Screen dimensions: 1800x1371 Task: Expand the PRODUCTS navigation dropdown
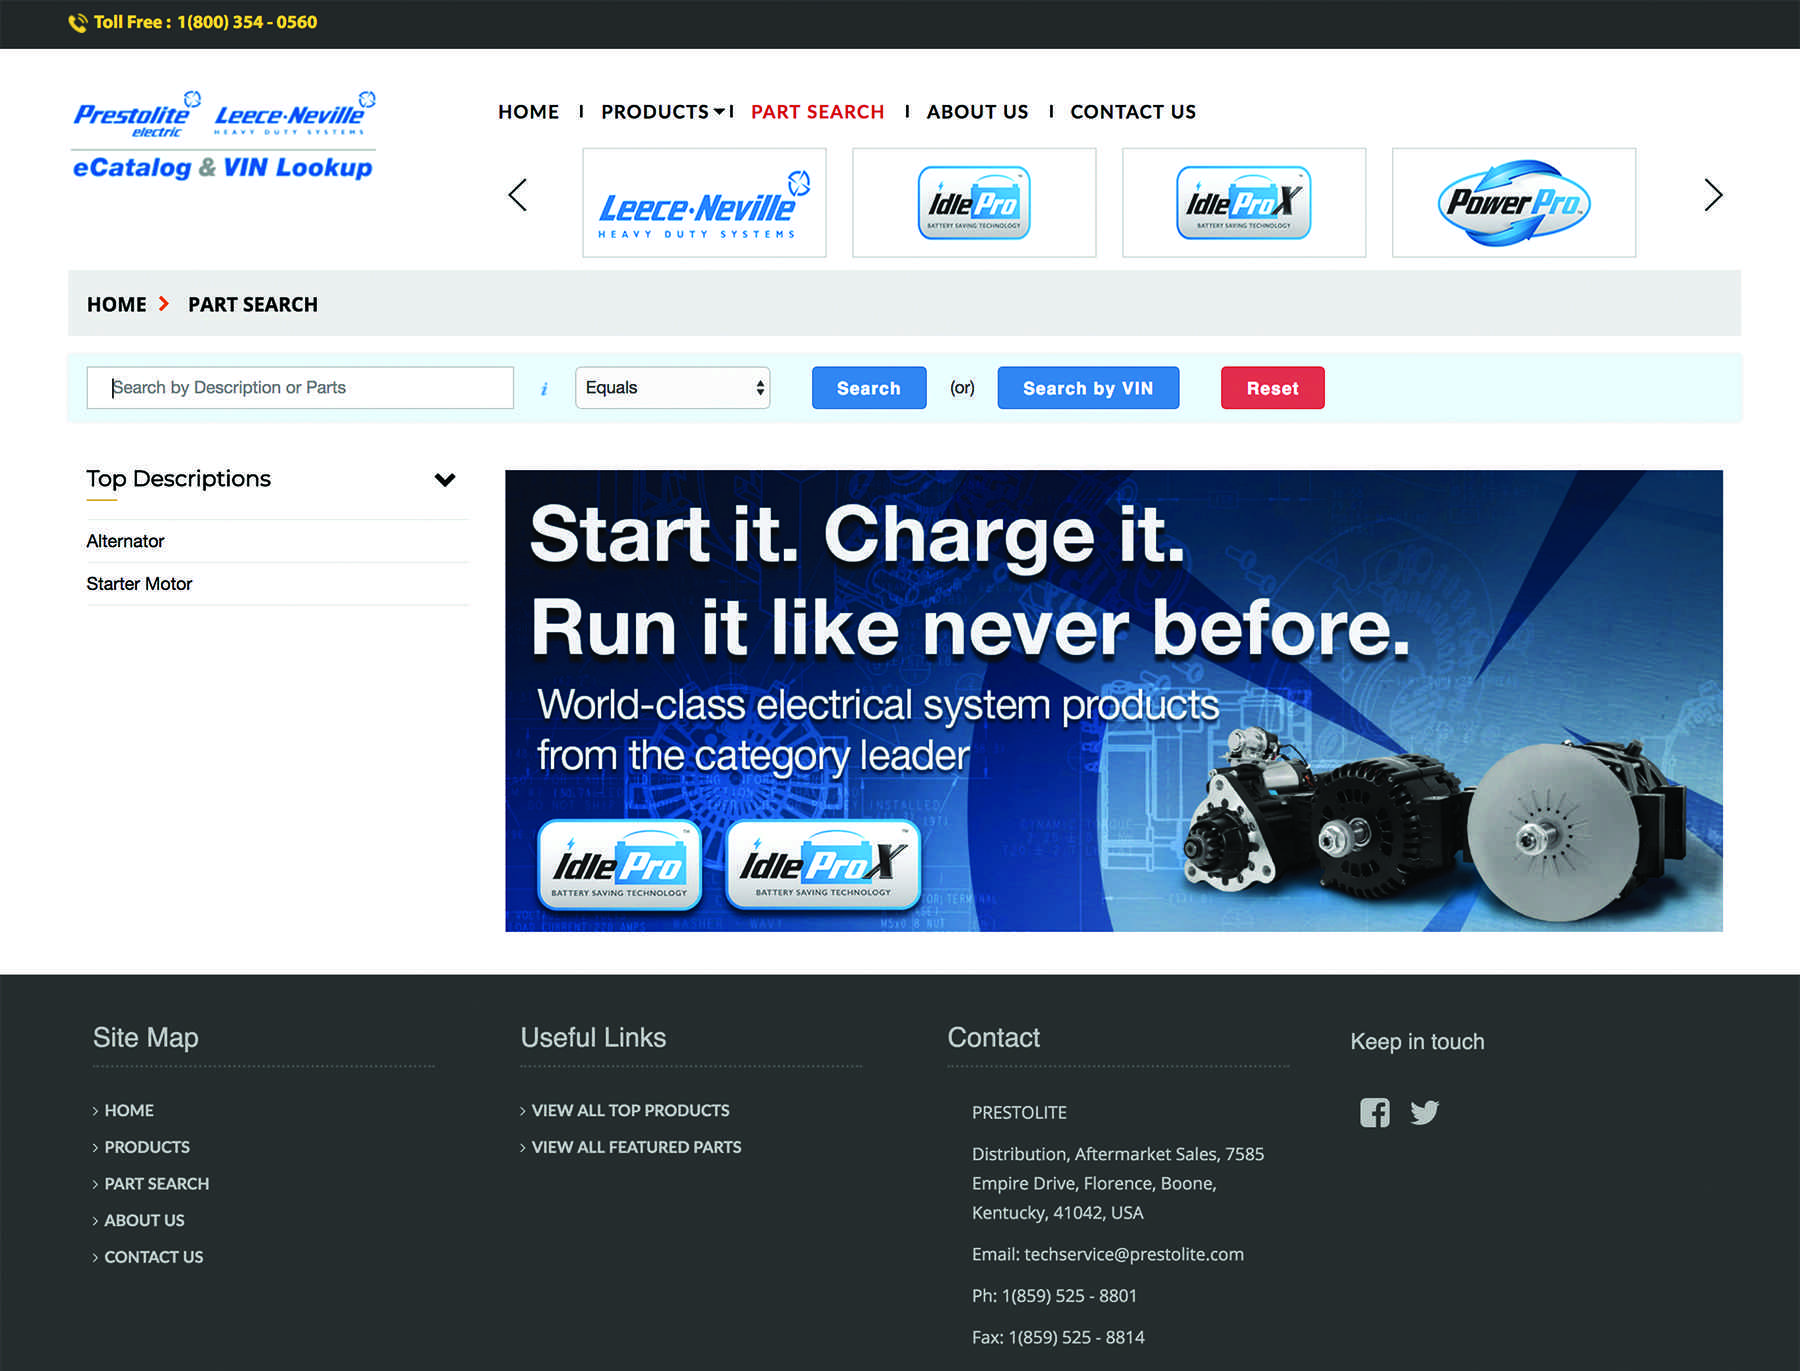pyautogui.click(x=661, y=111)
